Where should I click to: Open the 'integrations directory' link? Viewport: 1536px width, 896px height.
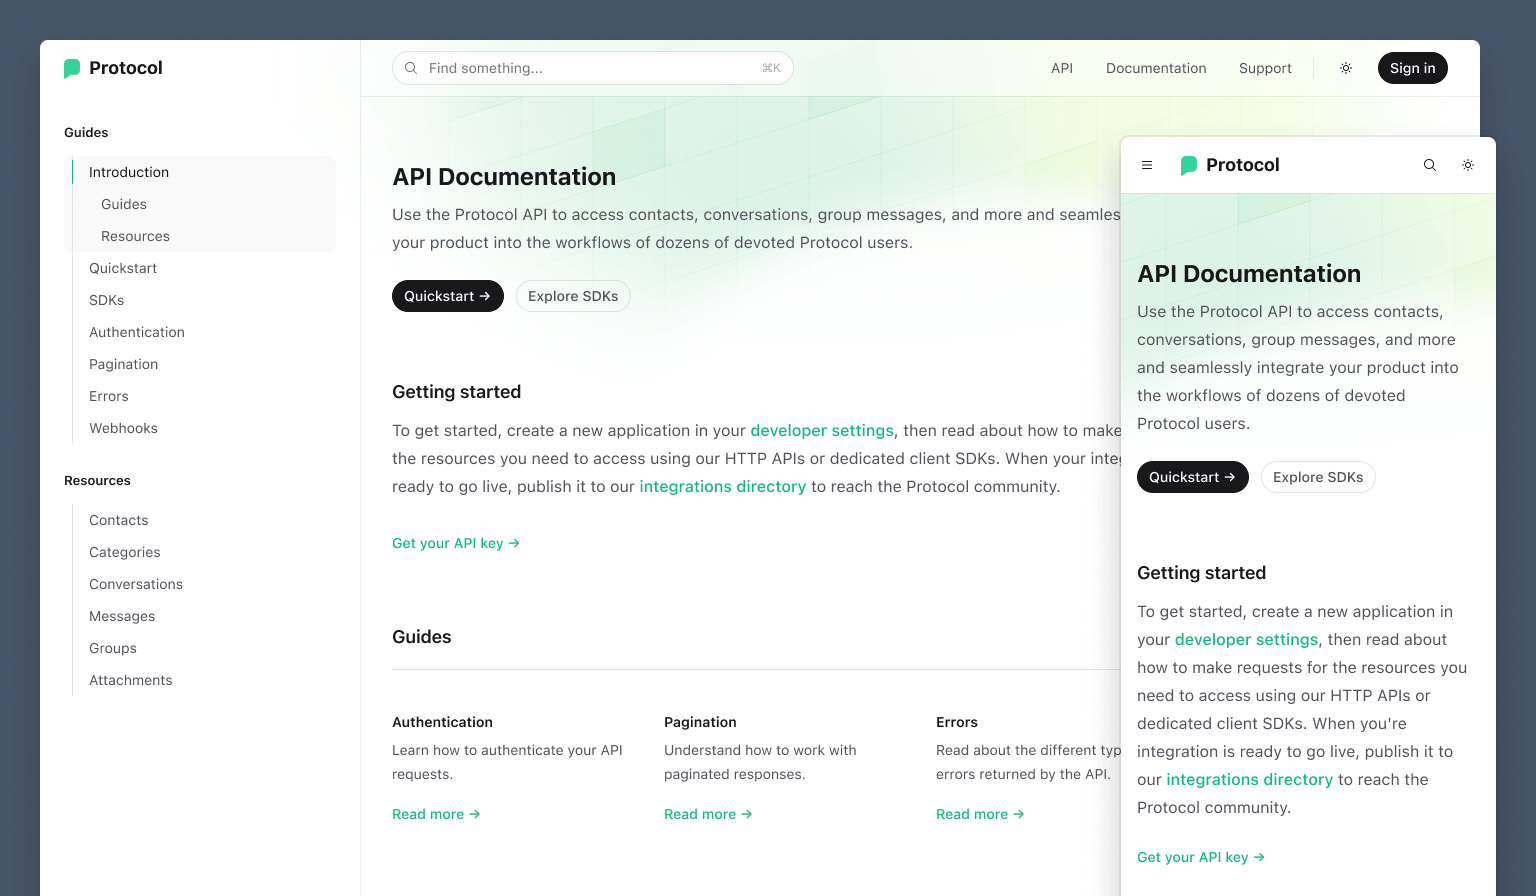[723, 486]
